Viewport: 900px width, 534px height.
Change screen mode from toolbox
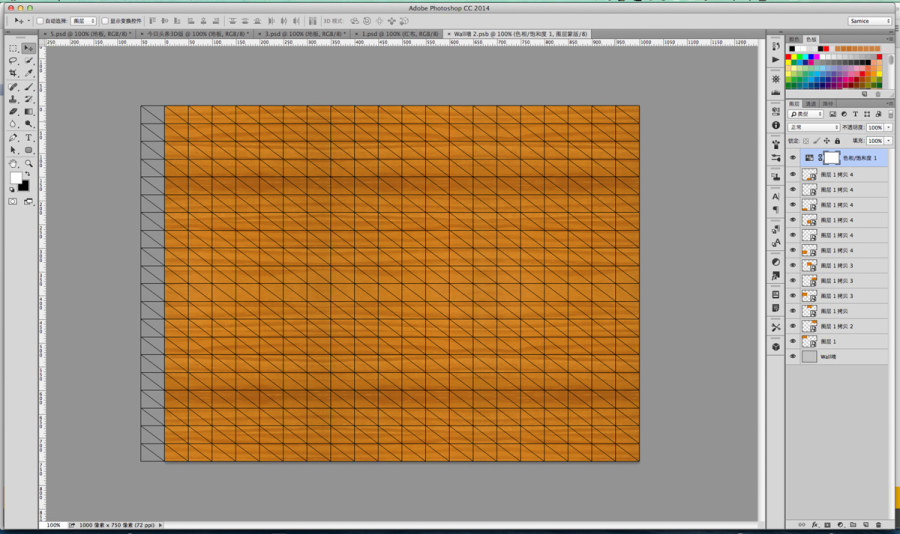(28, 202)
